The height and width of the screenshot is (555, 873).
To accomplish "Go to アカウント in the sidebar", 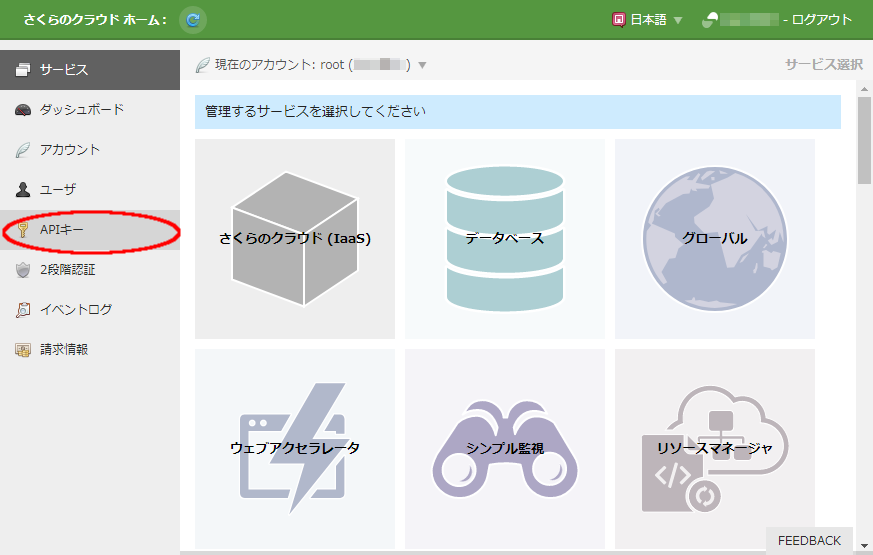I will tap(70, 150).
